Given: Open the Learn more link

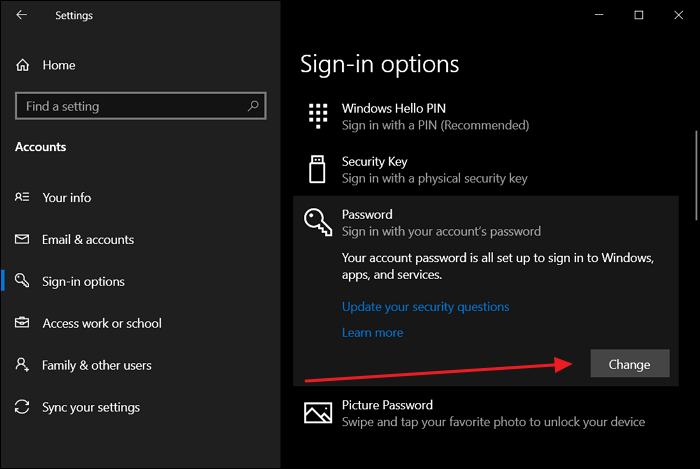Looking at the screenshot, I should pyautogui.click(x=372, y=332).
